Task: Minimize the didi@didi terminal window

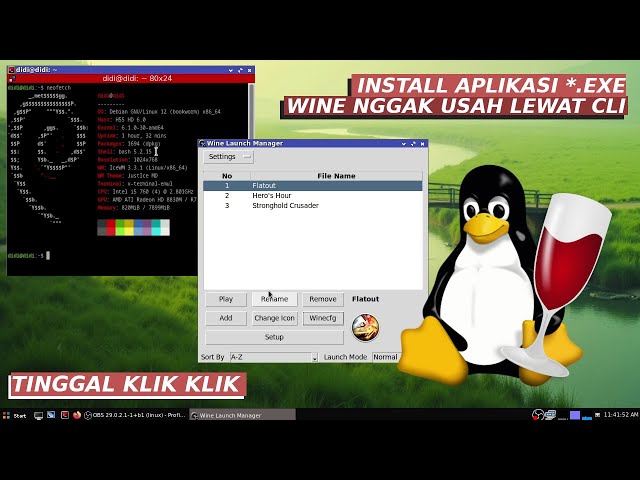Action: pos(231,70)
